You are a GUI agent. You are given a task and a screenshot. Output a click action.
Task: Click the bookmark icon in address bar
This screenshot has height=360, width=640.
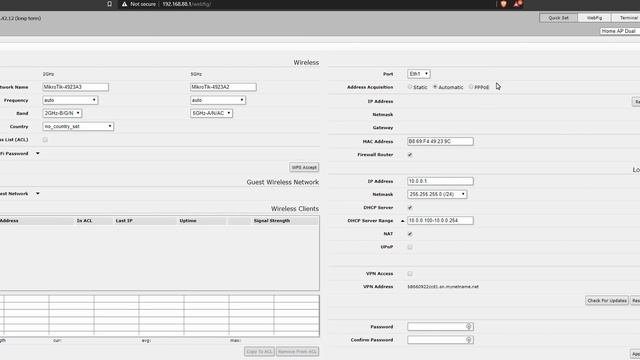[x=109, y=4]
